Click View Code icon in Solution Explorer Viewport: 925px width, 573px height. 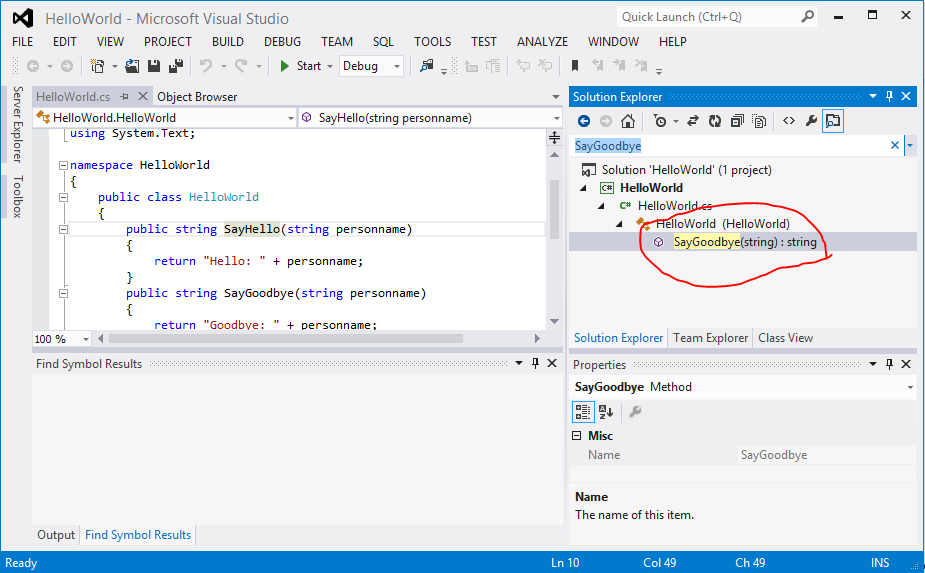(x=789, y=121)
